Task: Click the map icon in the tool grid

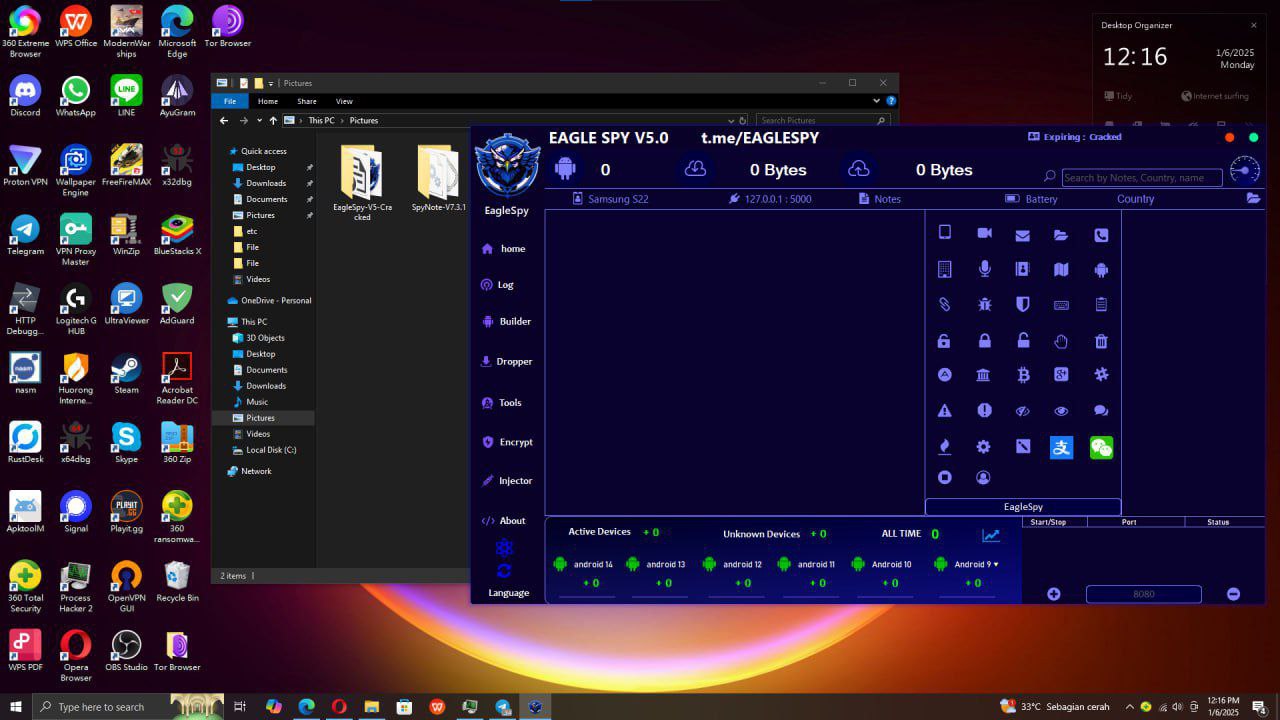Action: point(1061,269)
